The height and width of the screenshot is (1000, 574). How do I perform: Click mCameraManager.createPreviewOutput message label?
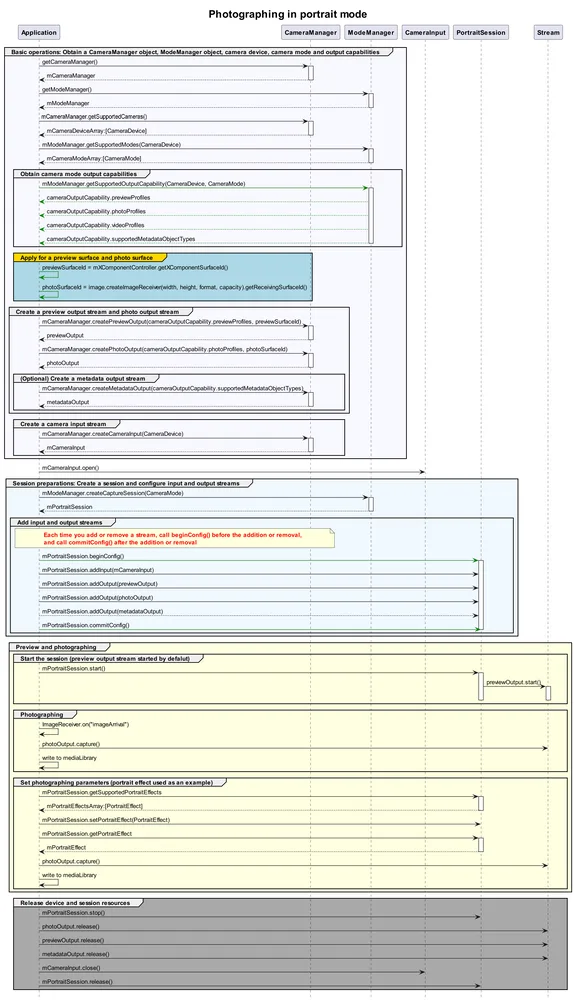coord(172,322)
